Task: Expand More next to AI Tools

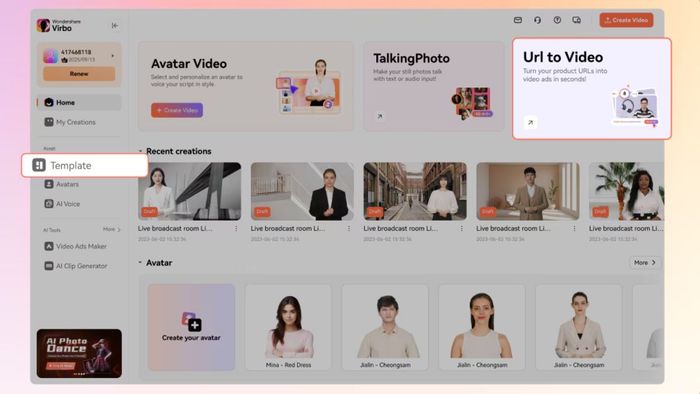Action: 112,229
